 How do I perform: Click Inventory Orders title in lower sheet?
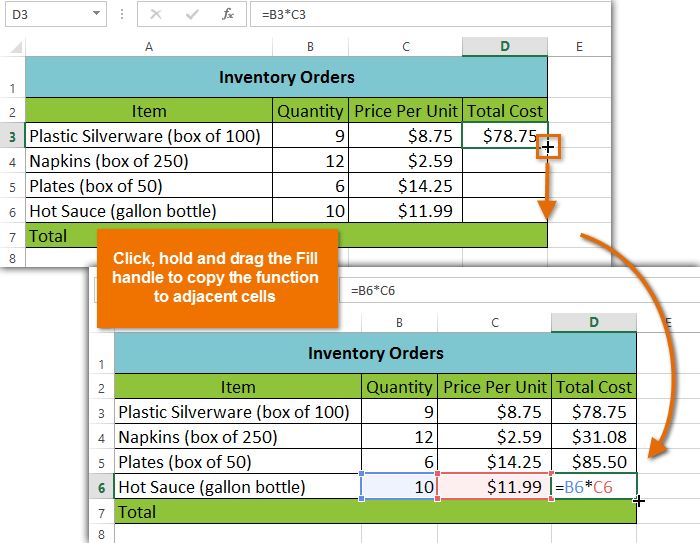(375, 353)
